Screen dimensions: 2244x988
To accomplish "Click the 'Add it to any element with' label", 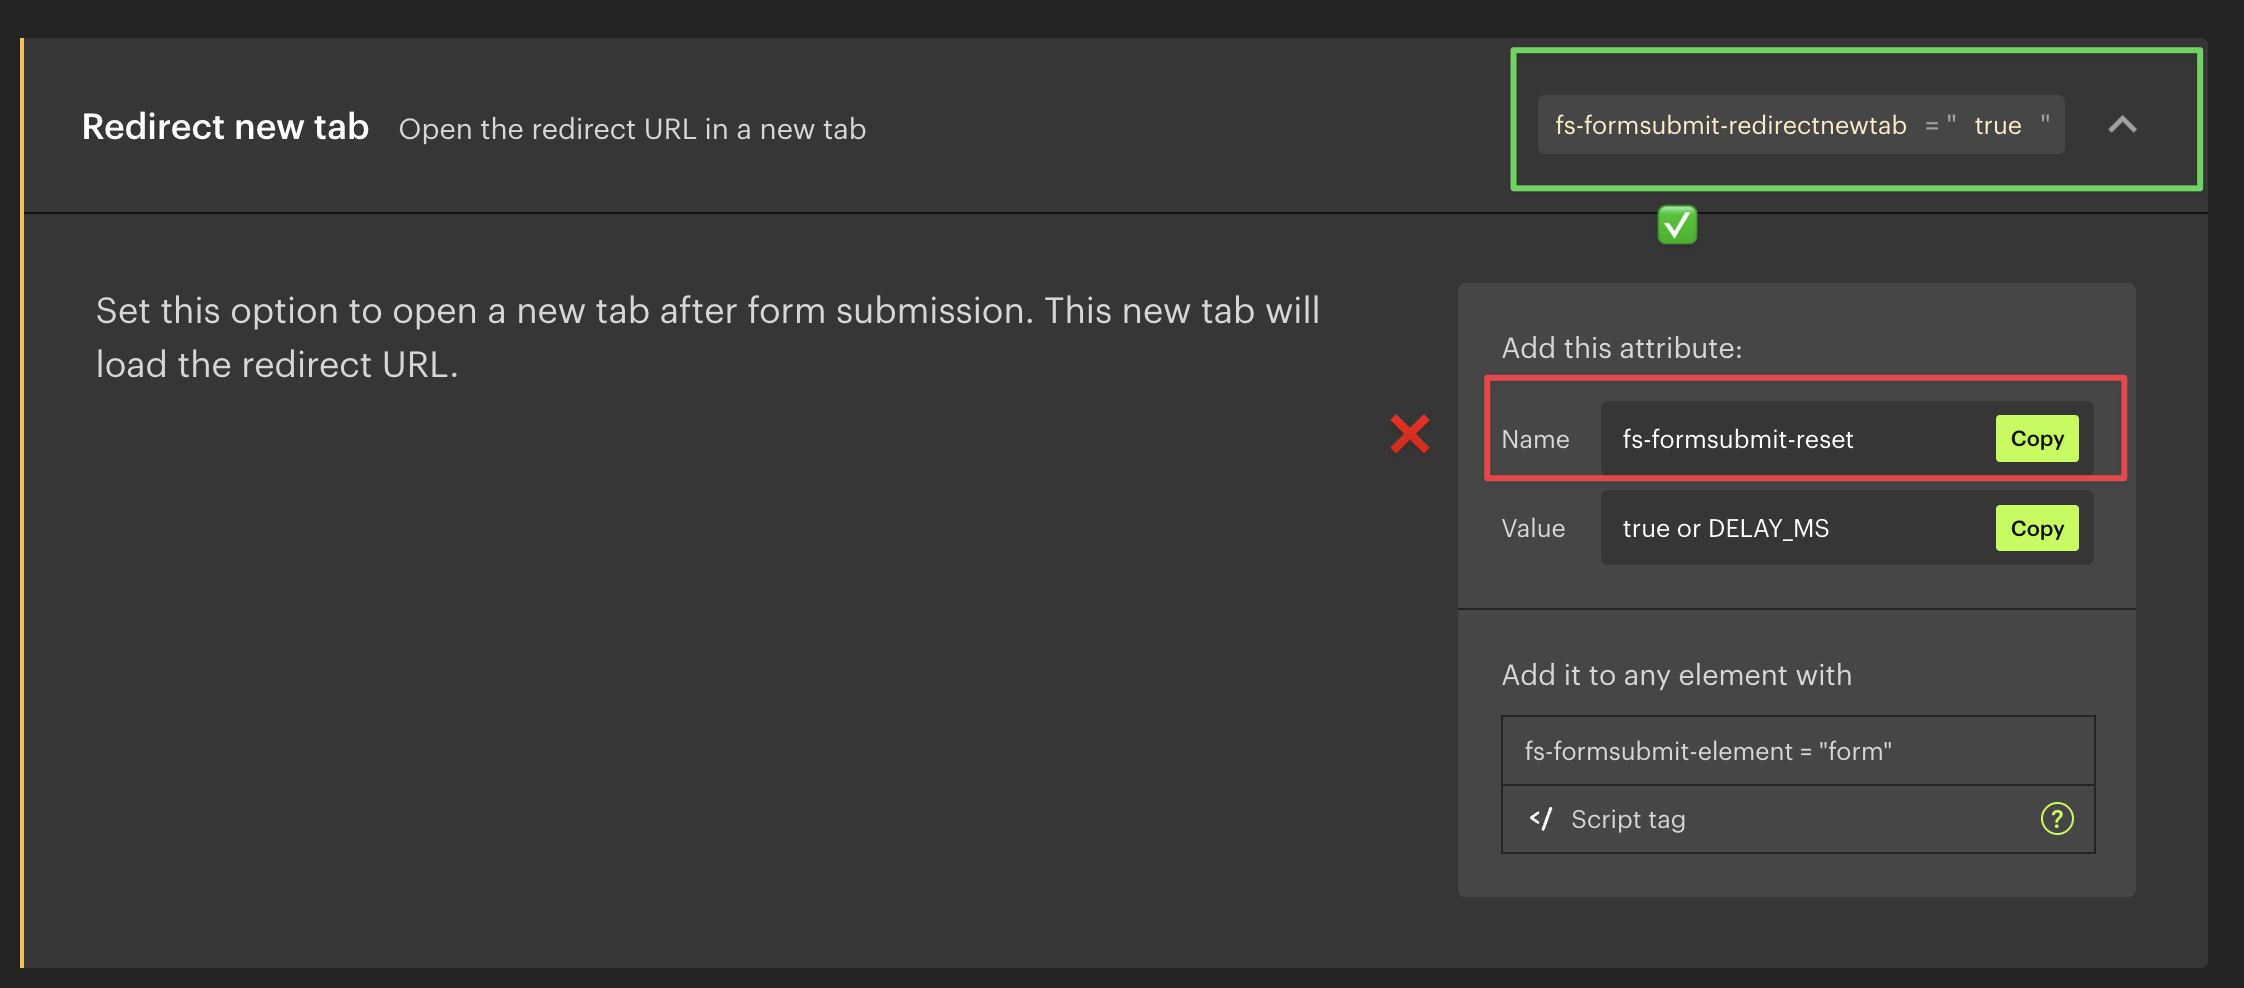I will click(1676, 675).
